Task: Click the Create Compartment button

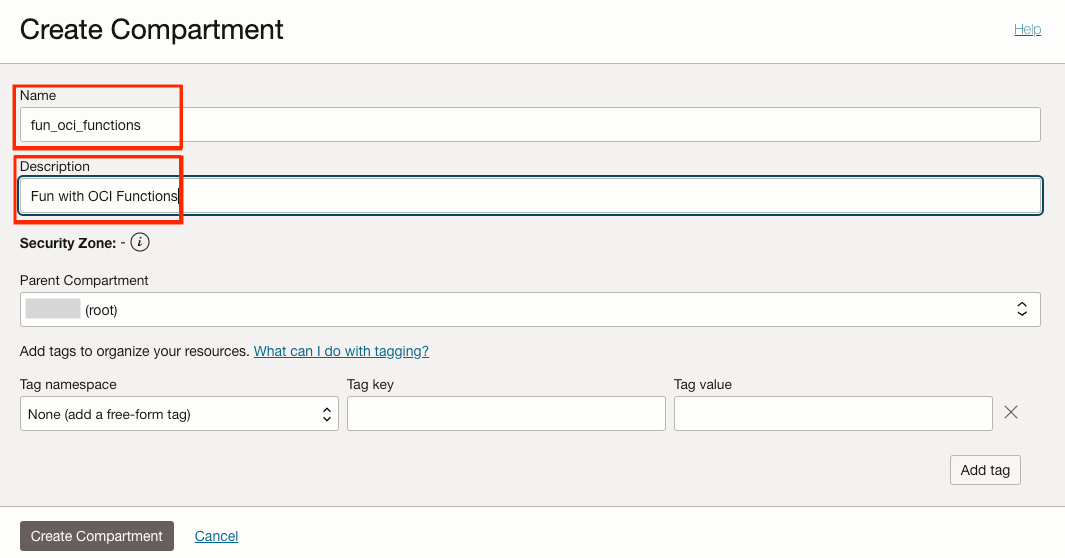Action: coord(97,536)
